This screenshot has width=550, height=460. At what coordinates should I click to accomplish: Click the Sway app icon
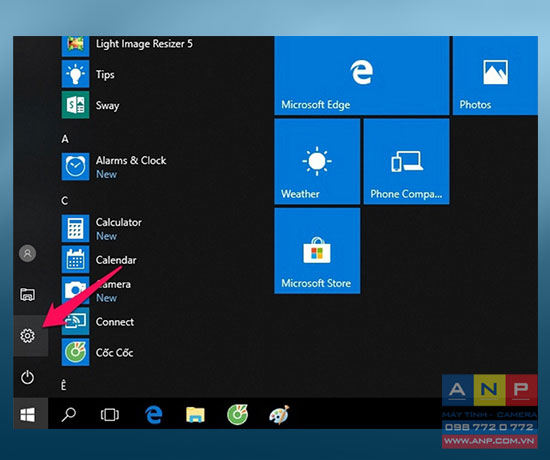[75, 105]
